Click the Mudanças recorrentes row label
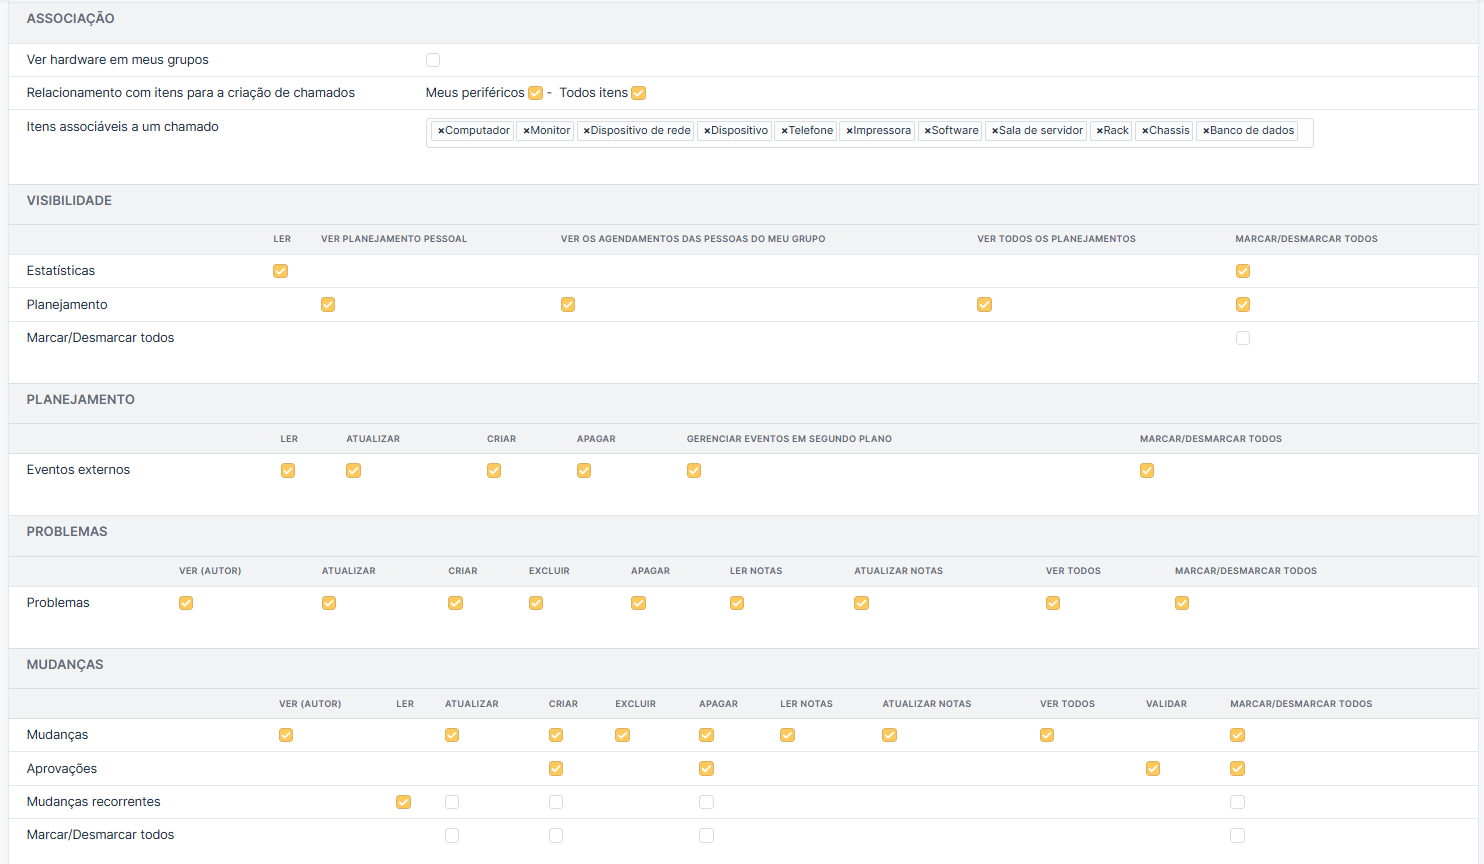 click(94, 802)
